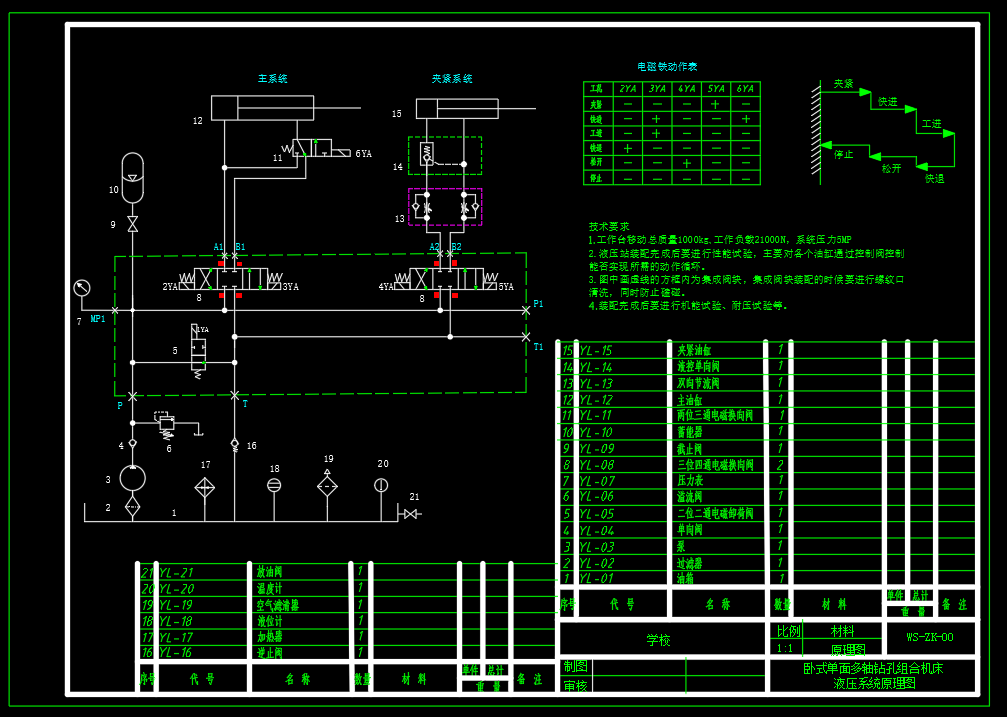Click the A1 port label

pyautogui.click(x=219, y=247)
